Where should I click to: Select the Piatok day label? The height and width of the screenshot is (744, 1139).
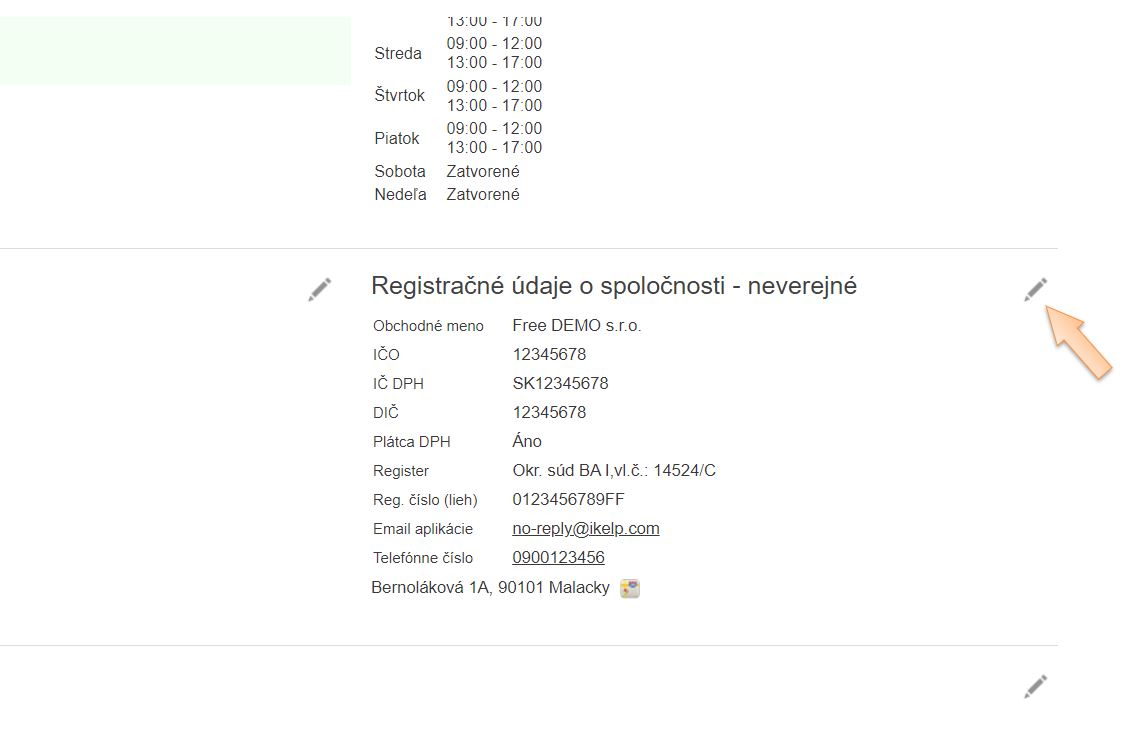pos(397,138)
